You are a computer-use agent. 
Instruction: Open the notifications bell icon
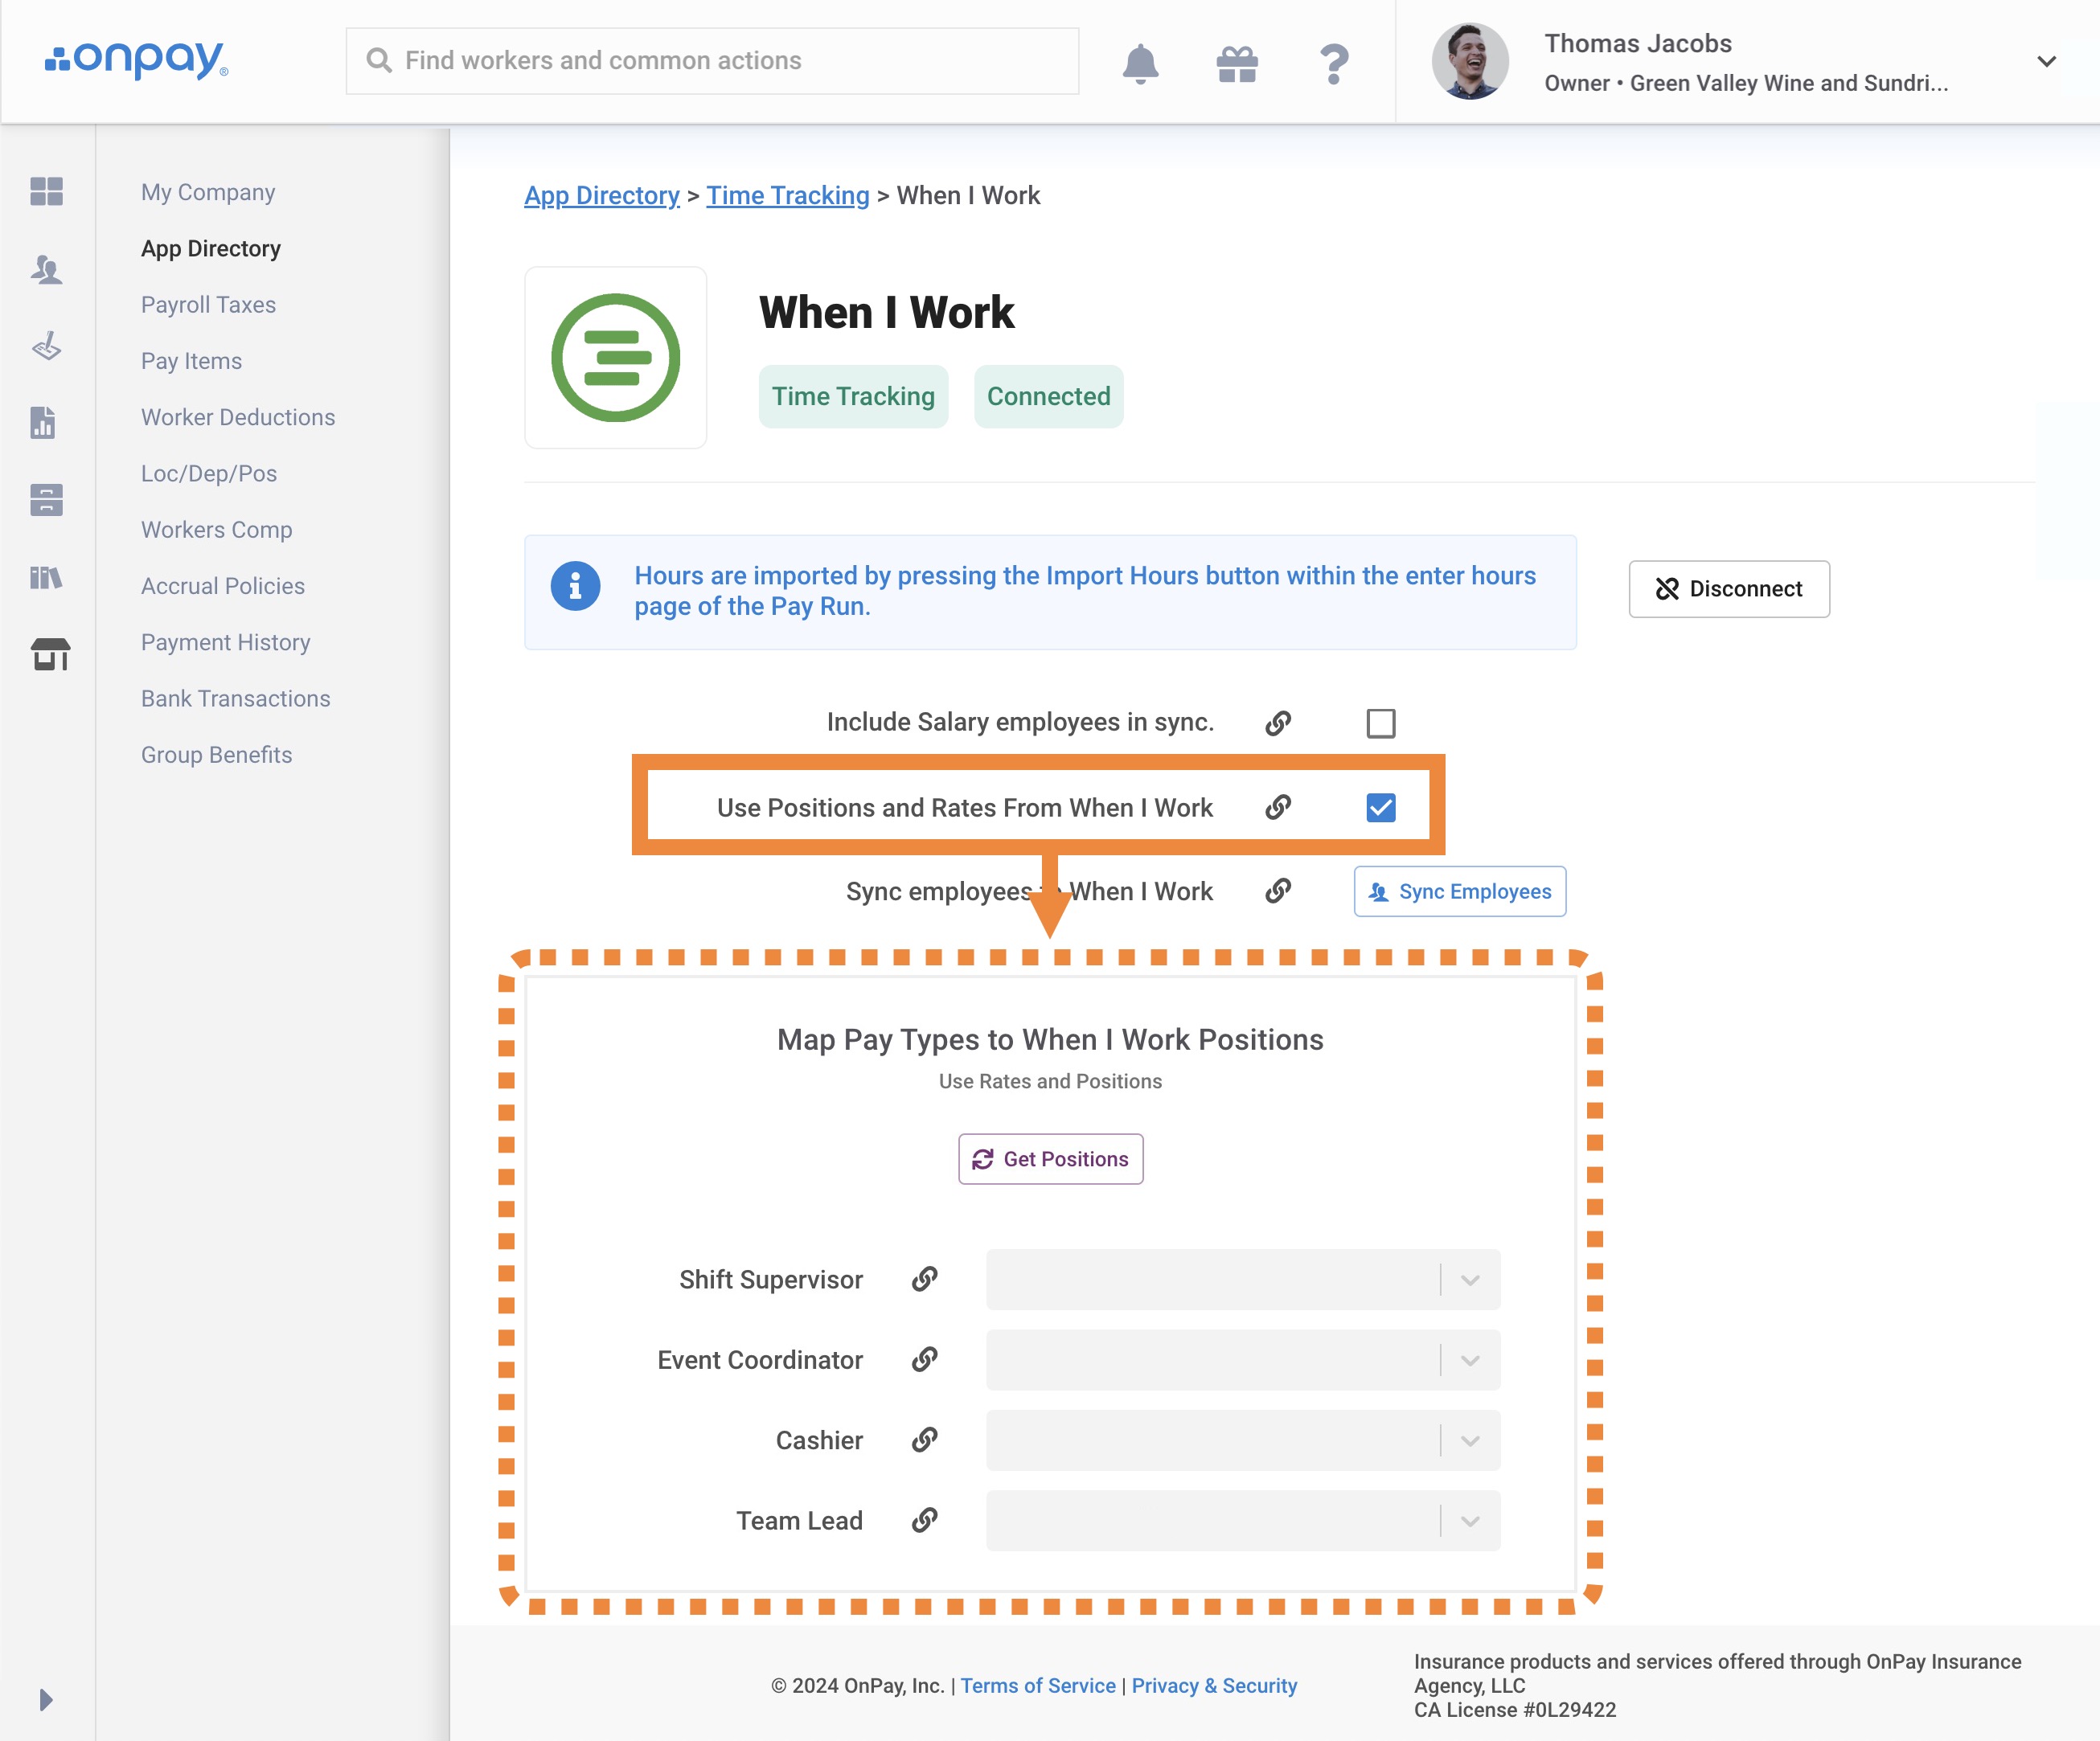(x=1140, y=64)
